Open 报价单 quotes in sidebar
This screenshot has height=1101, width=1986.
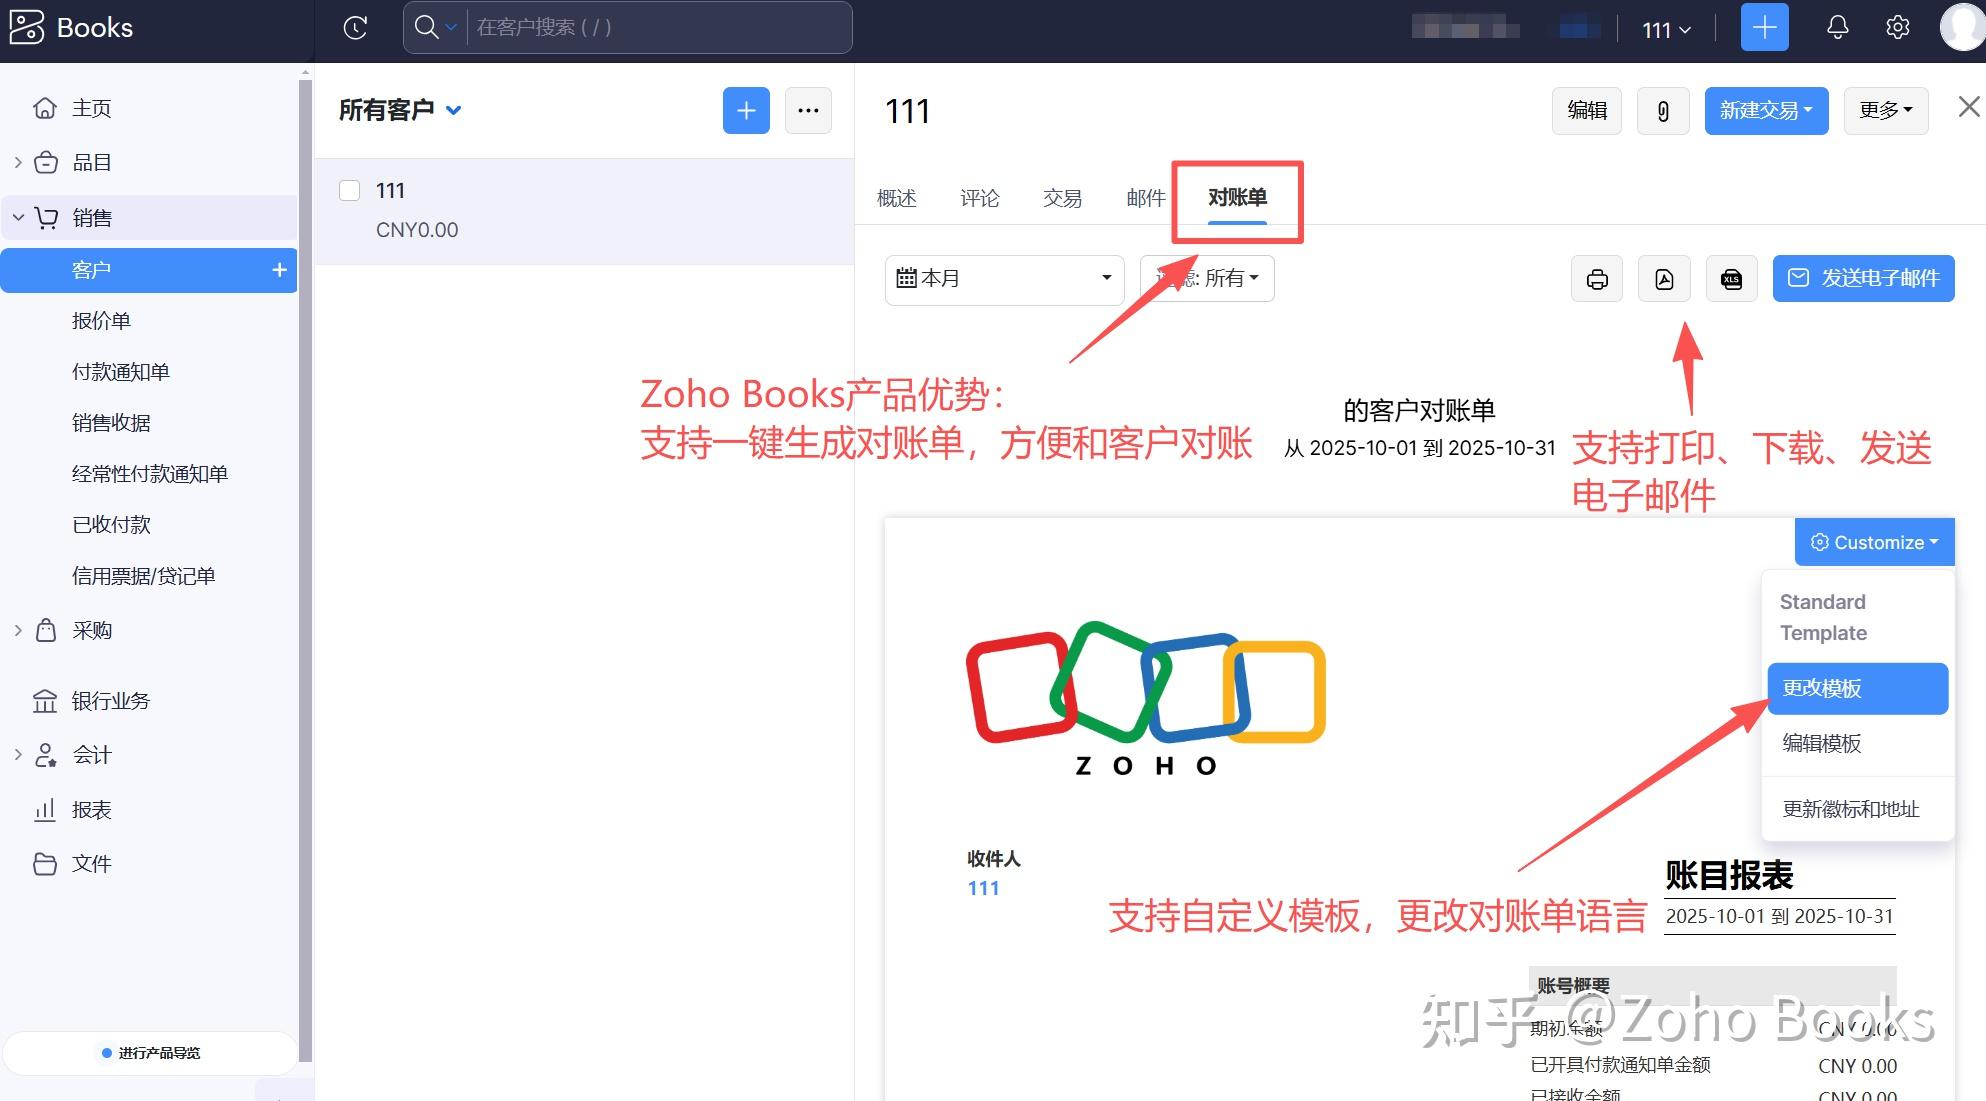[x=101, y=321]
